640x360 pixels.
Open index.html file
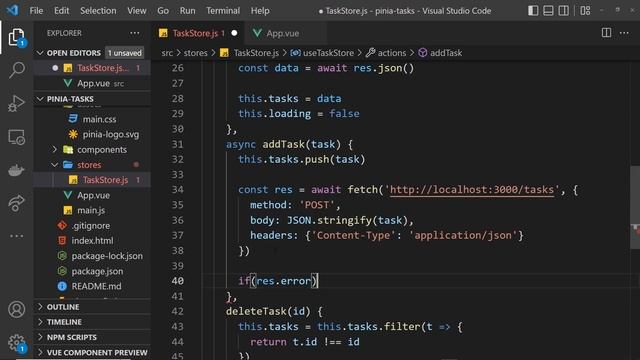pyautogui.click(x=92, y=241)
